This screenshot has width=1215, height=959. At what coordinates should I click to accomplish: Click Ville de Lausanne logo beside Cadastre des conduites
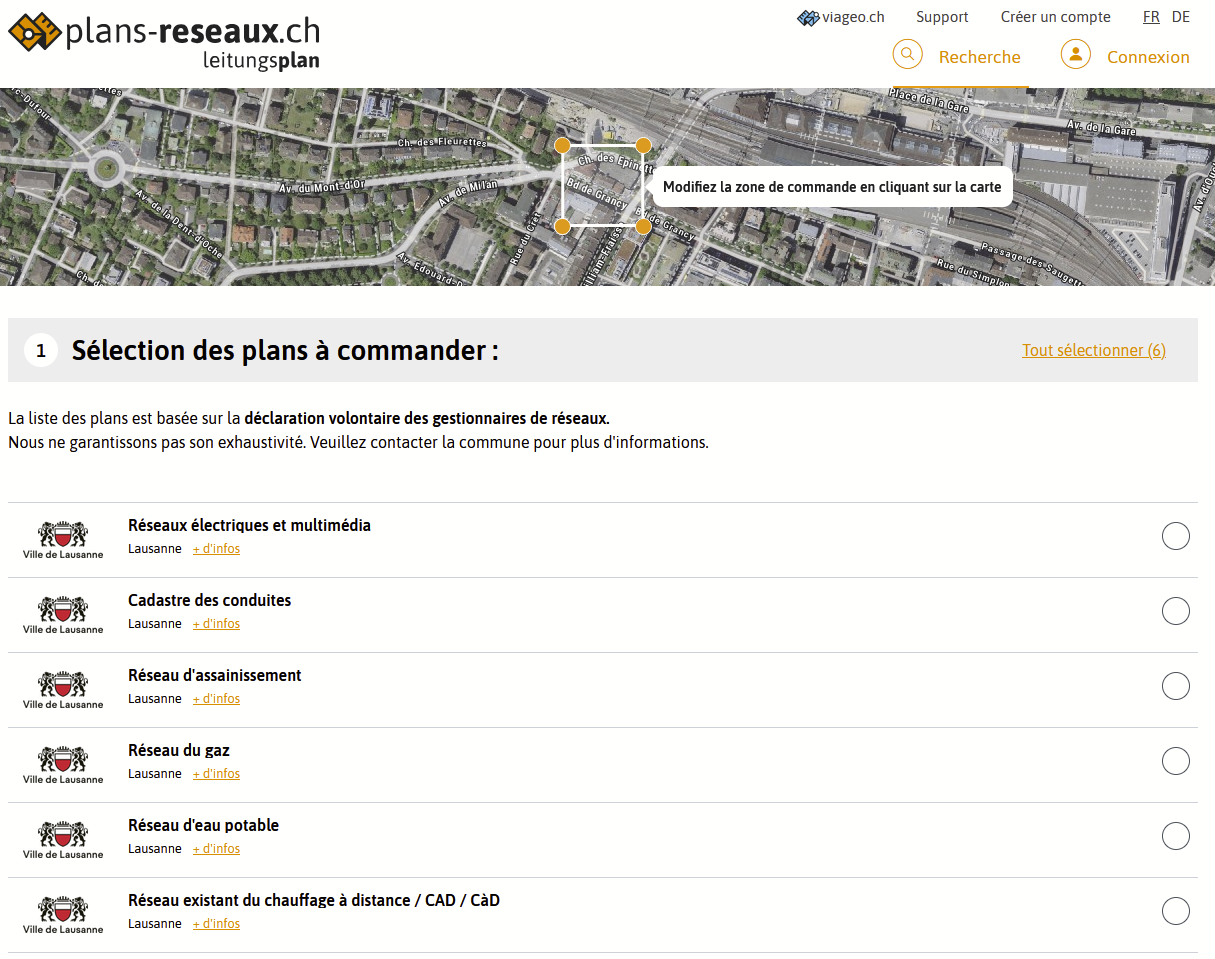pos(63,613)
